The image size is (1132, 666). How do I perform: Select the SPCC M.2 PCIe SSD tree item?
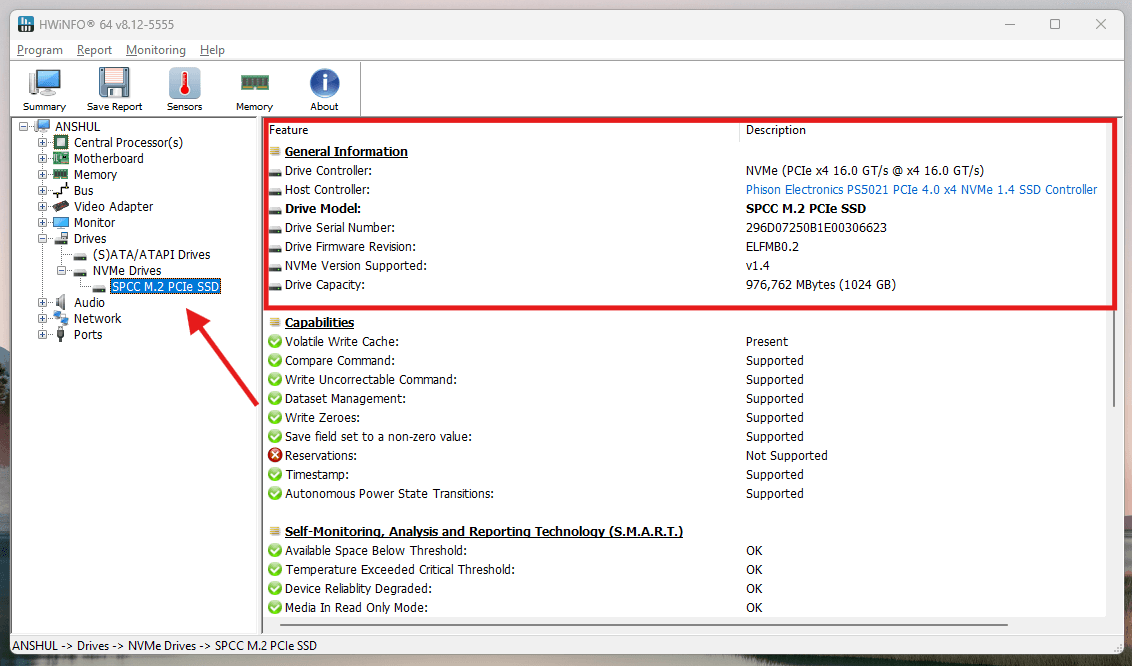point(165,287)
